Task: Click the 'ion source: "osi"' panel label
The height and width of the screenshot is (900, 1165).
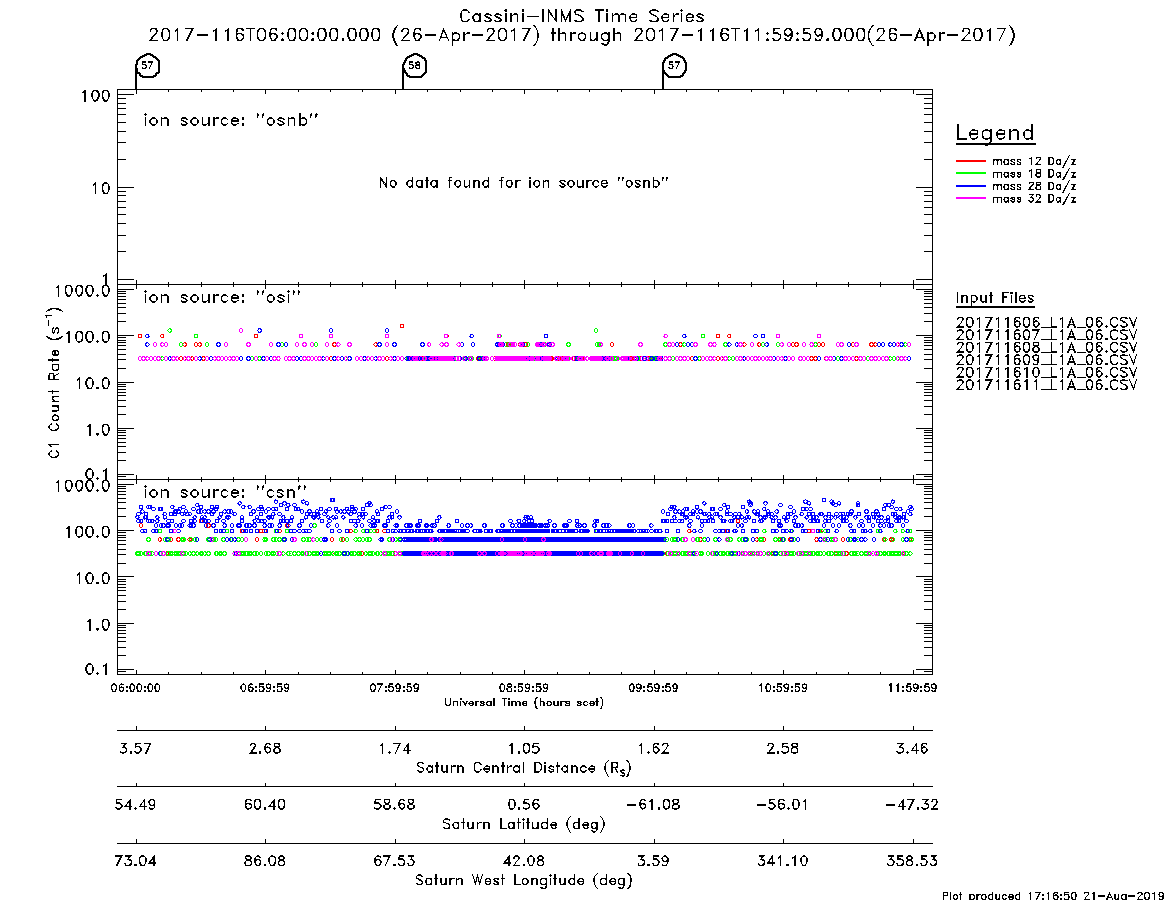Action: click(x=222, y=297)
